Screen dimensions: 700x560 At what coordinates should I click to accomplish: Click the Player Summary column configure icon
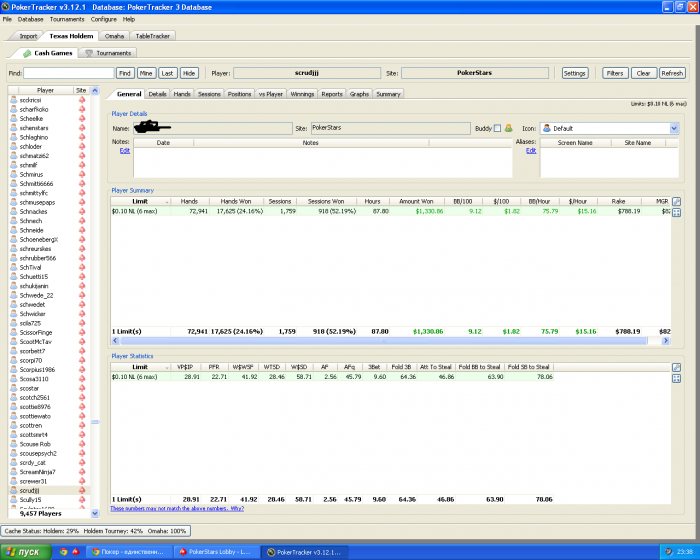coord(677,201)
